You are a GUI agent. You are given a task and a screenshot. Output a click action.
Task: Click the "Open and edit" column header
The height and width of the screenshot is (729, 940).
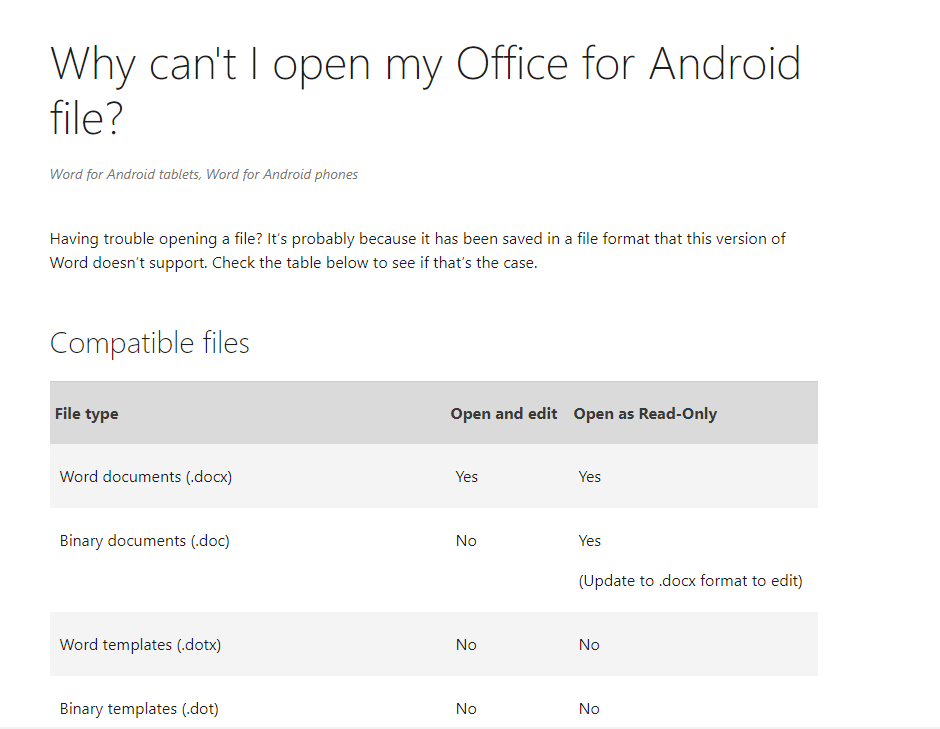coord(504,414)
